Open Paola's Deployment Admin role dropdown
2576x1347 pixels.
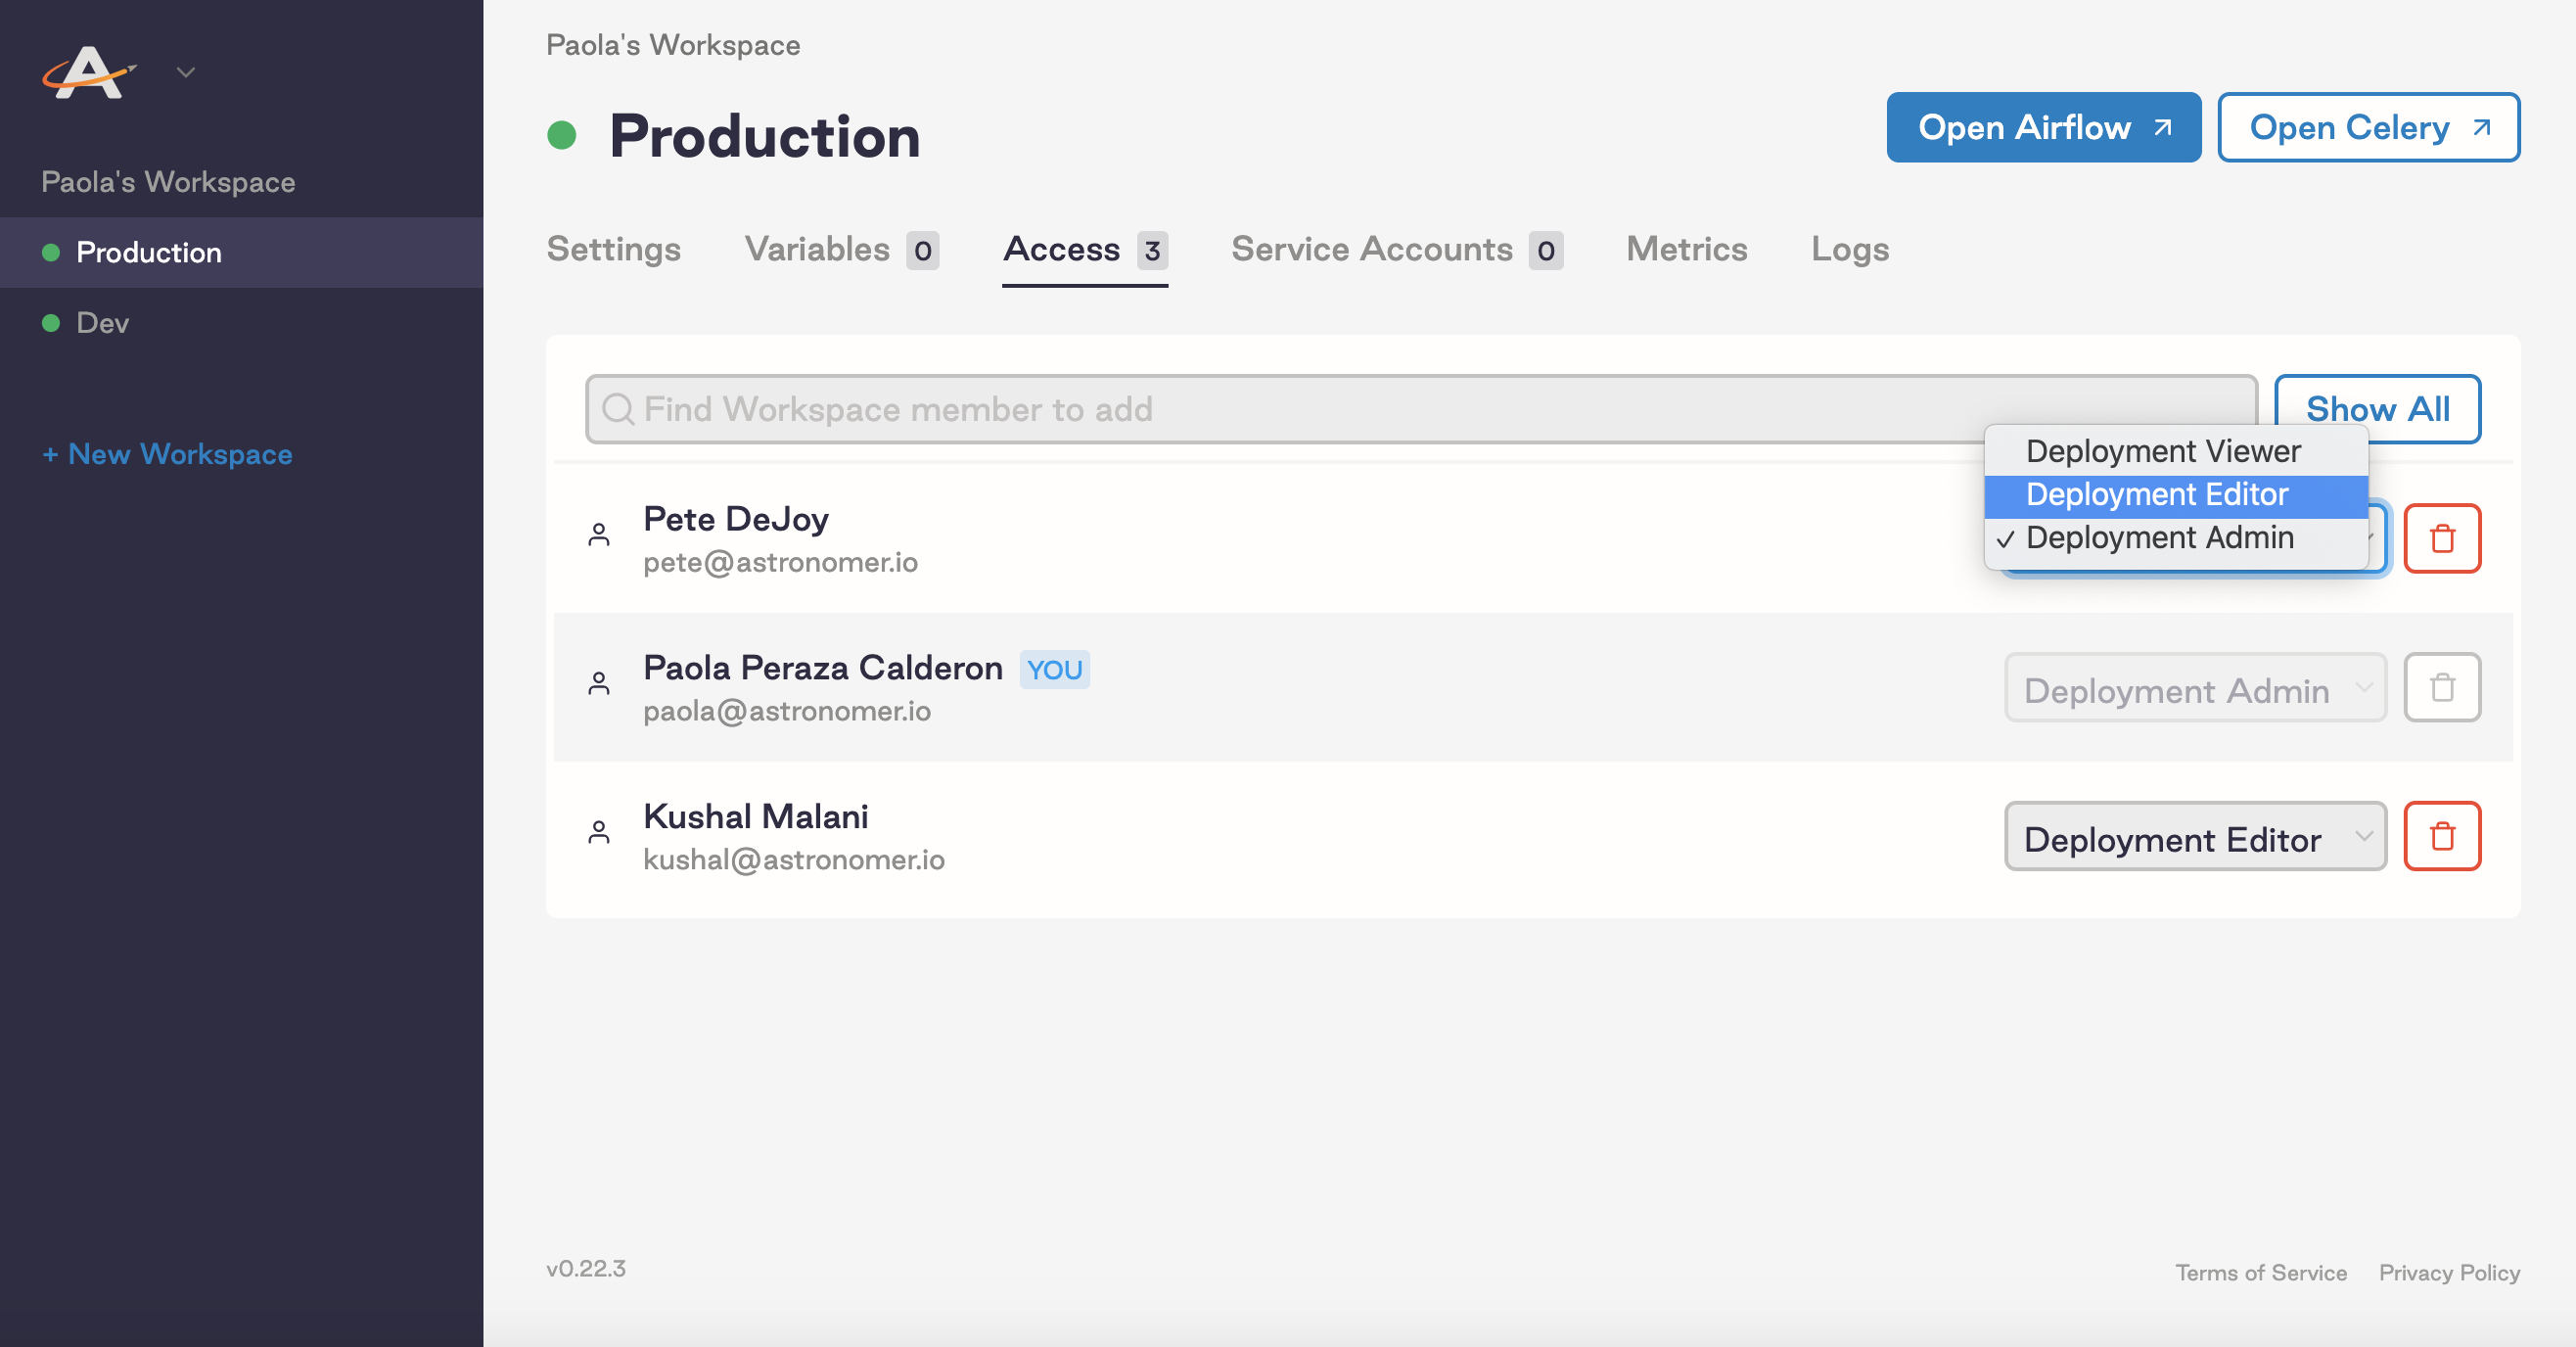(2195, 689)
